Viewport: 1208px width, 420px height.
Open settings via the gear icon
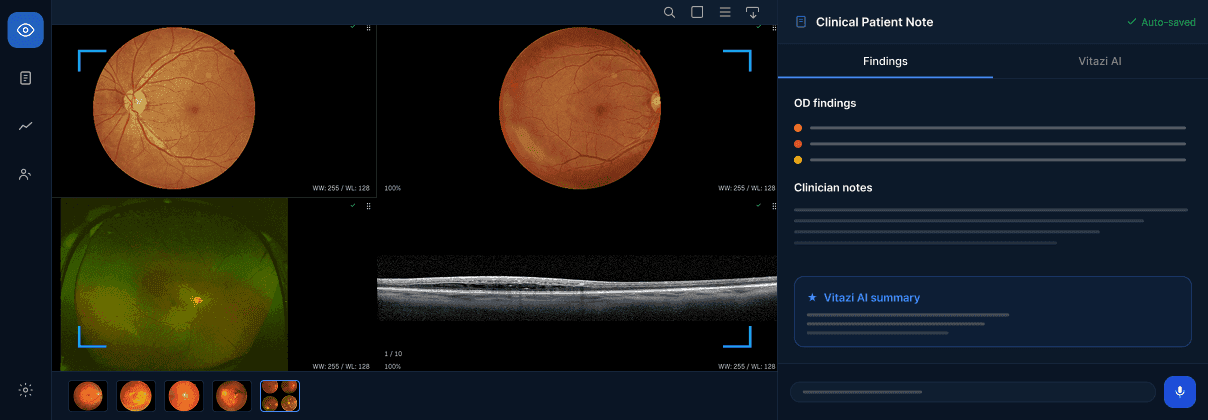(25, 390)
